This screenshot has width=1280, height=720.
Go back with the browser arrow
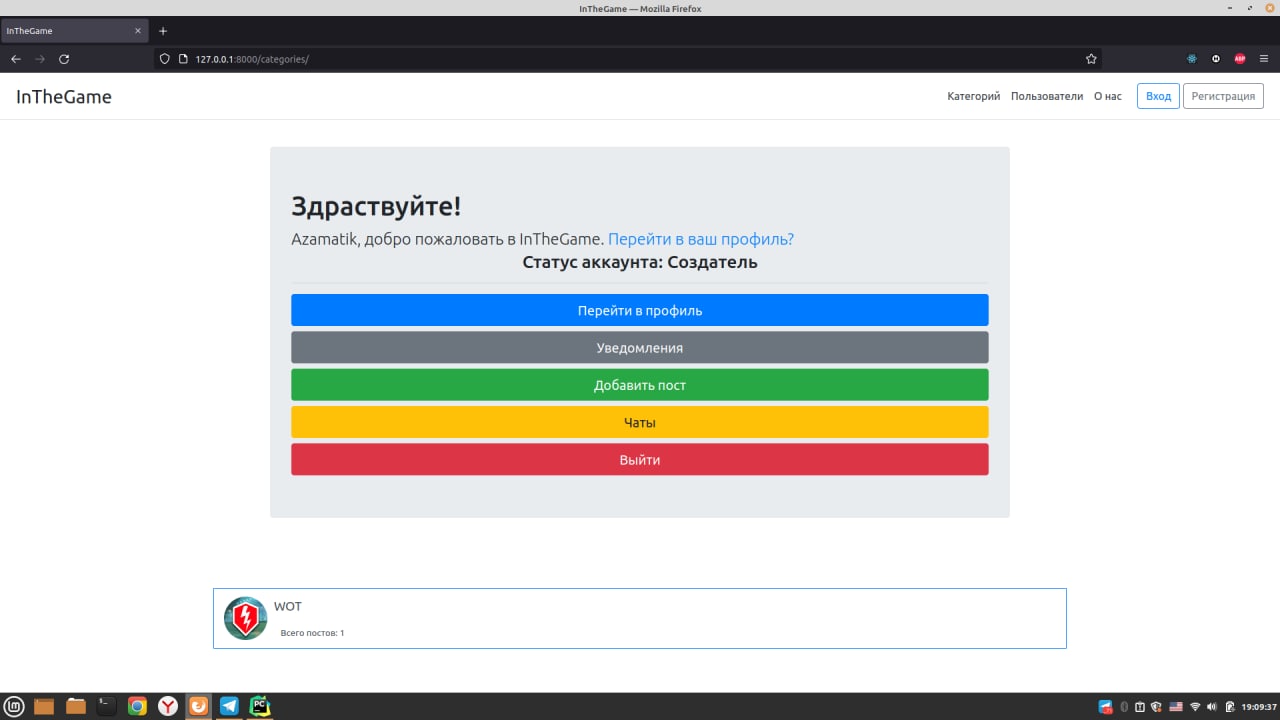pos(16,59)
